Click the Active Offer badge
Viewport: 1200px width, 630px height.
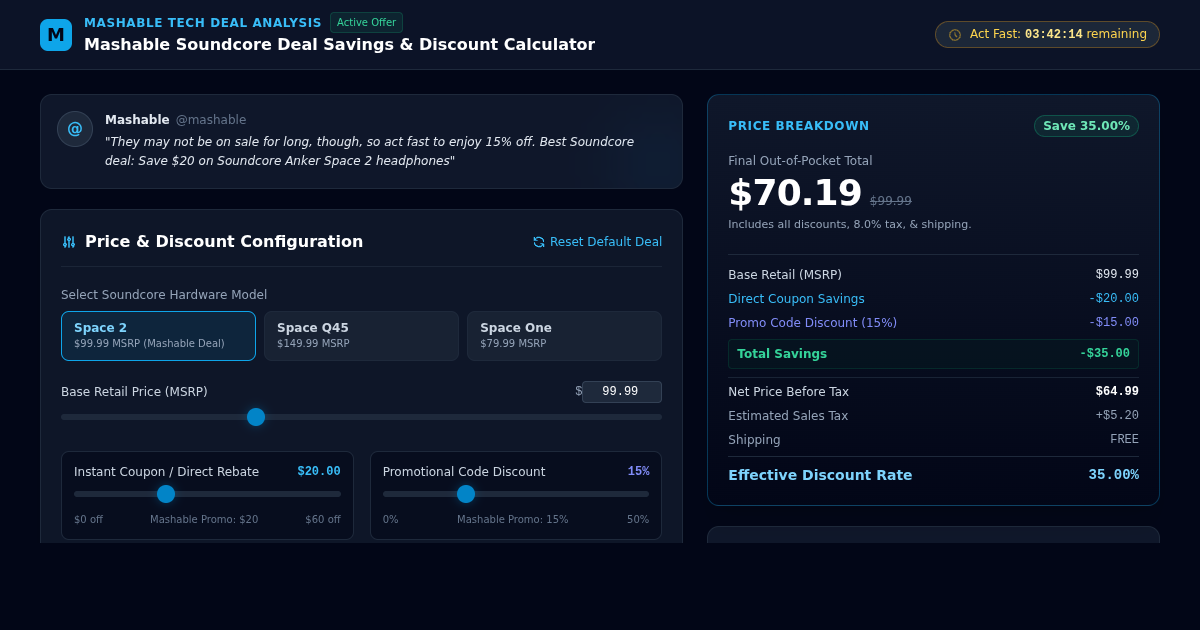coord(366,23)
